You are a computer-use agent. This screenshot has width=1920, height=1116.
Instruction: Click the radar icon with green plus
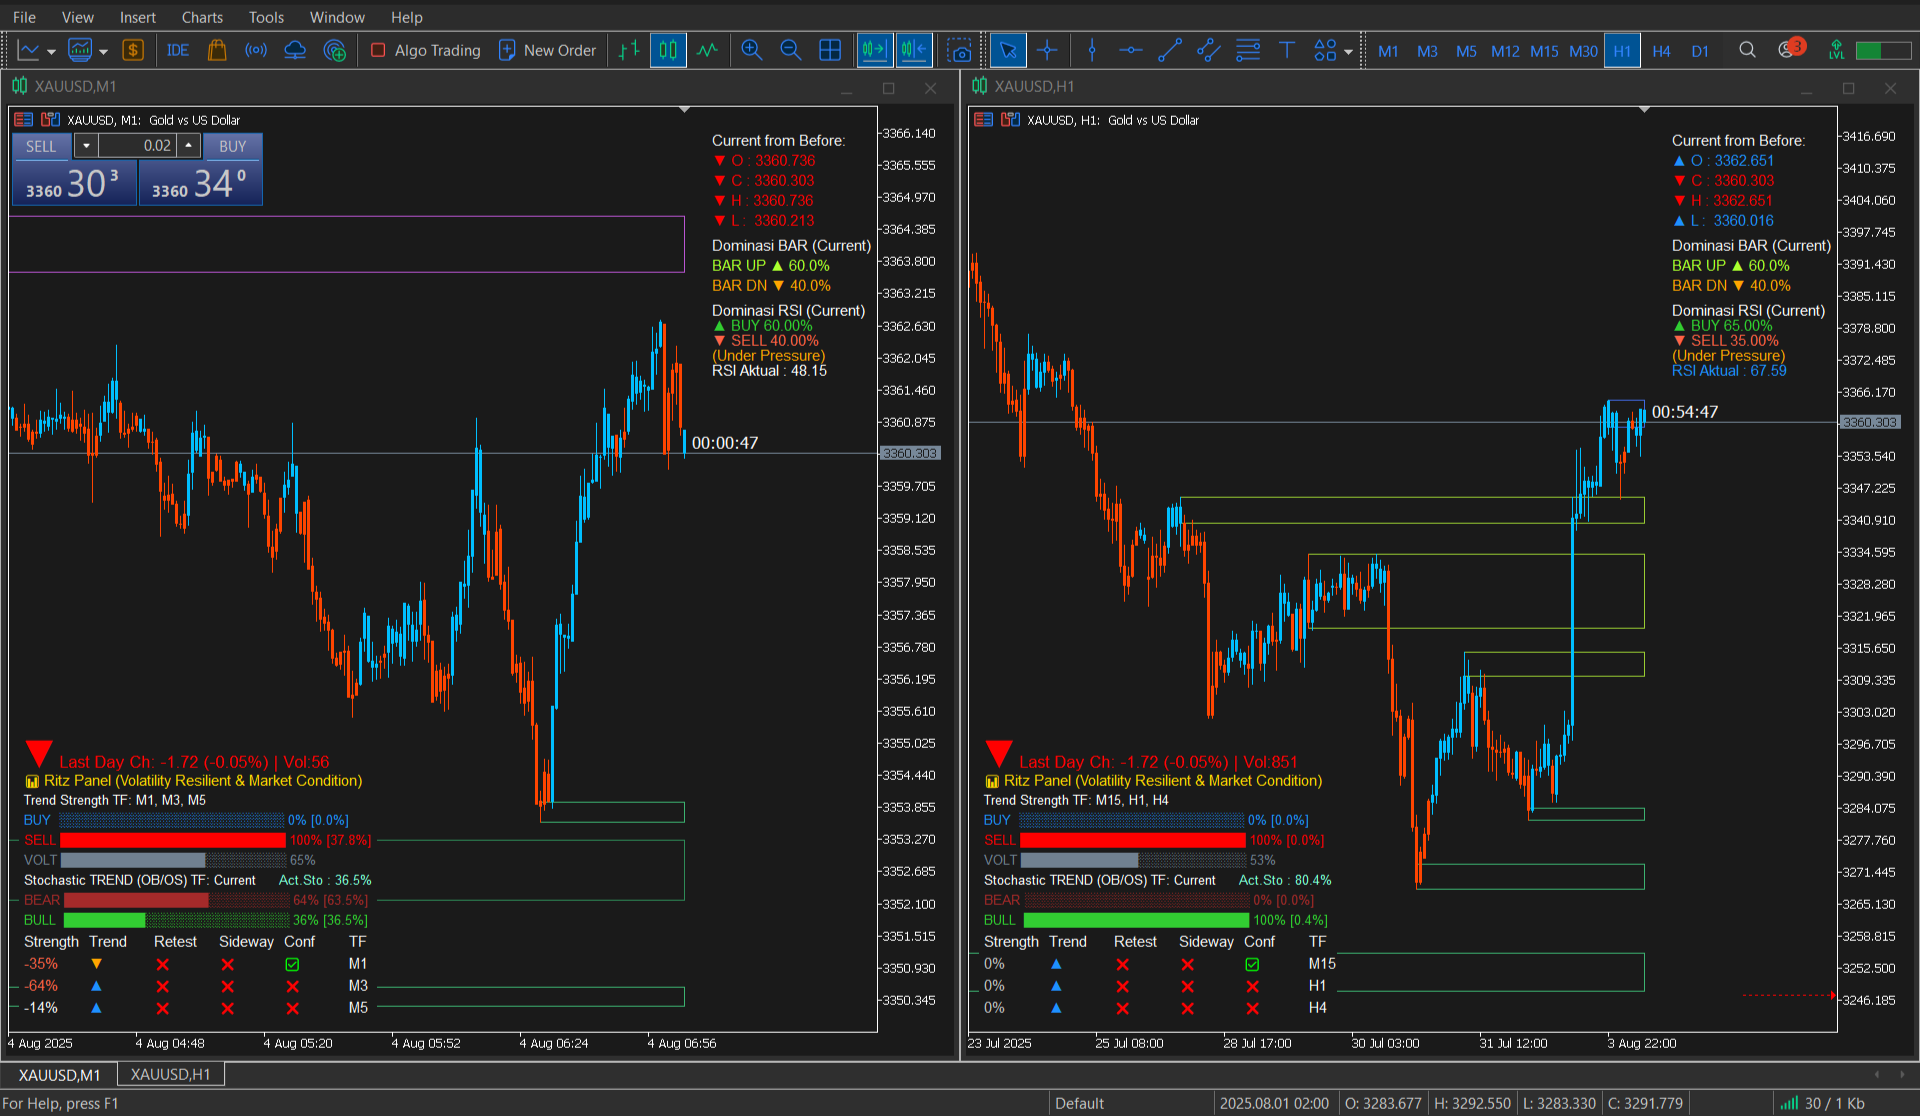[335, 50]
